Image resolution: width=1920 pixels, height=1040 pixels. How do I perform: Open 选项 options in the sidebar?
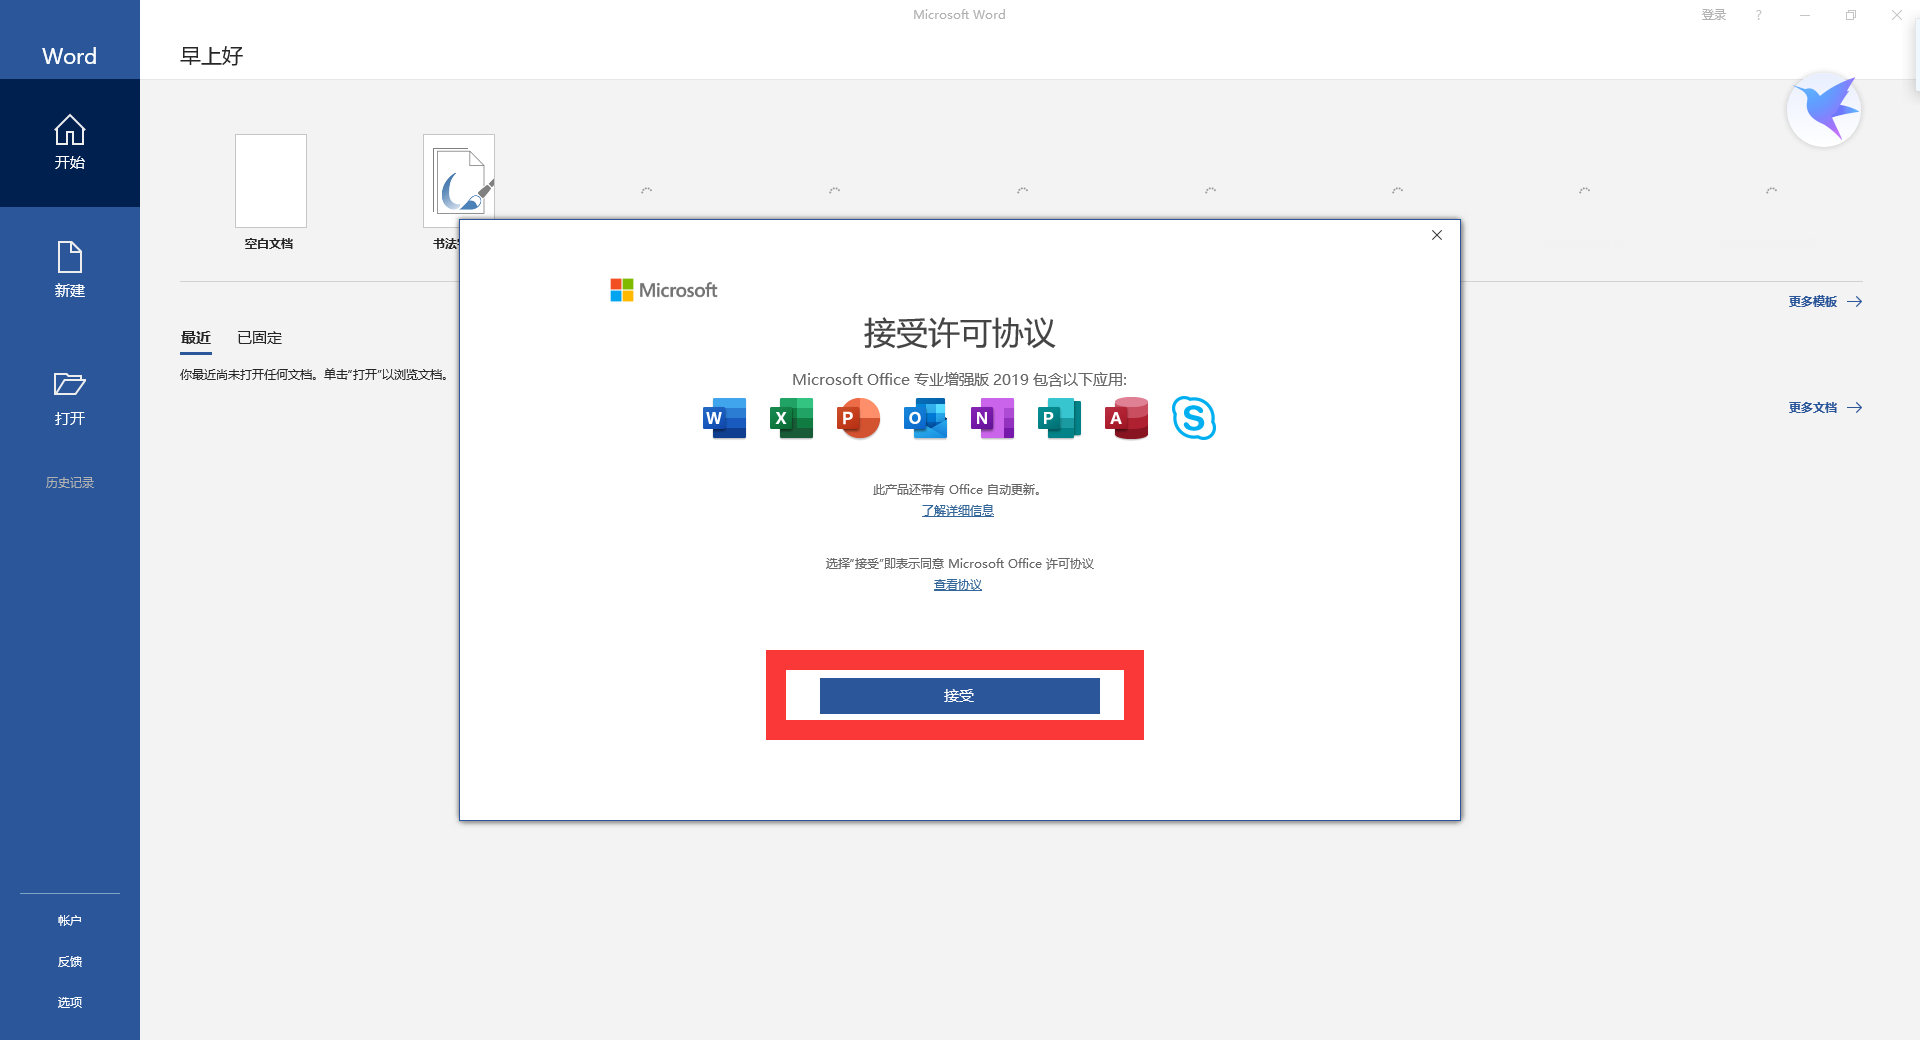pos(70,1002)
